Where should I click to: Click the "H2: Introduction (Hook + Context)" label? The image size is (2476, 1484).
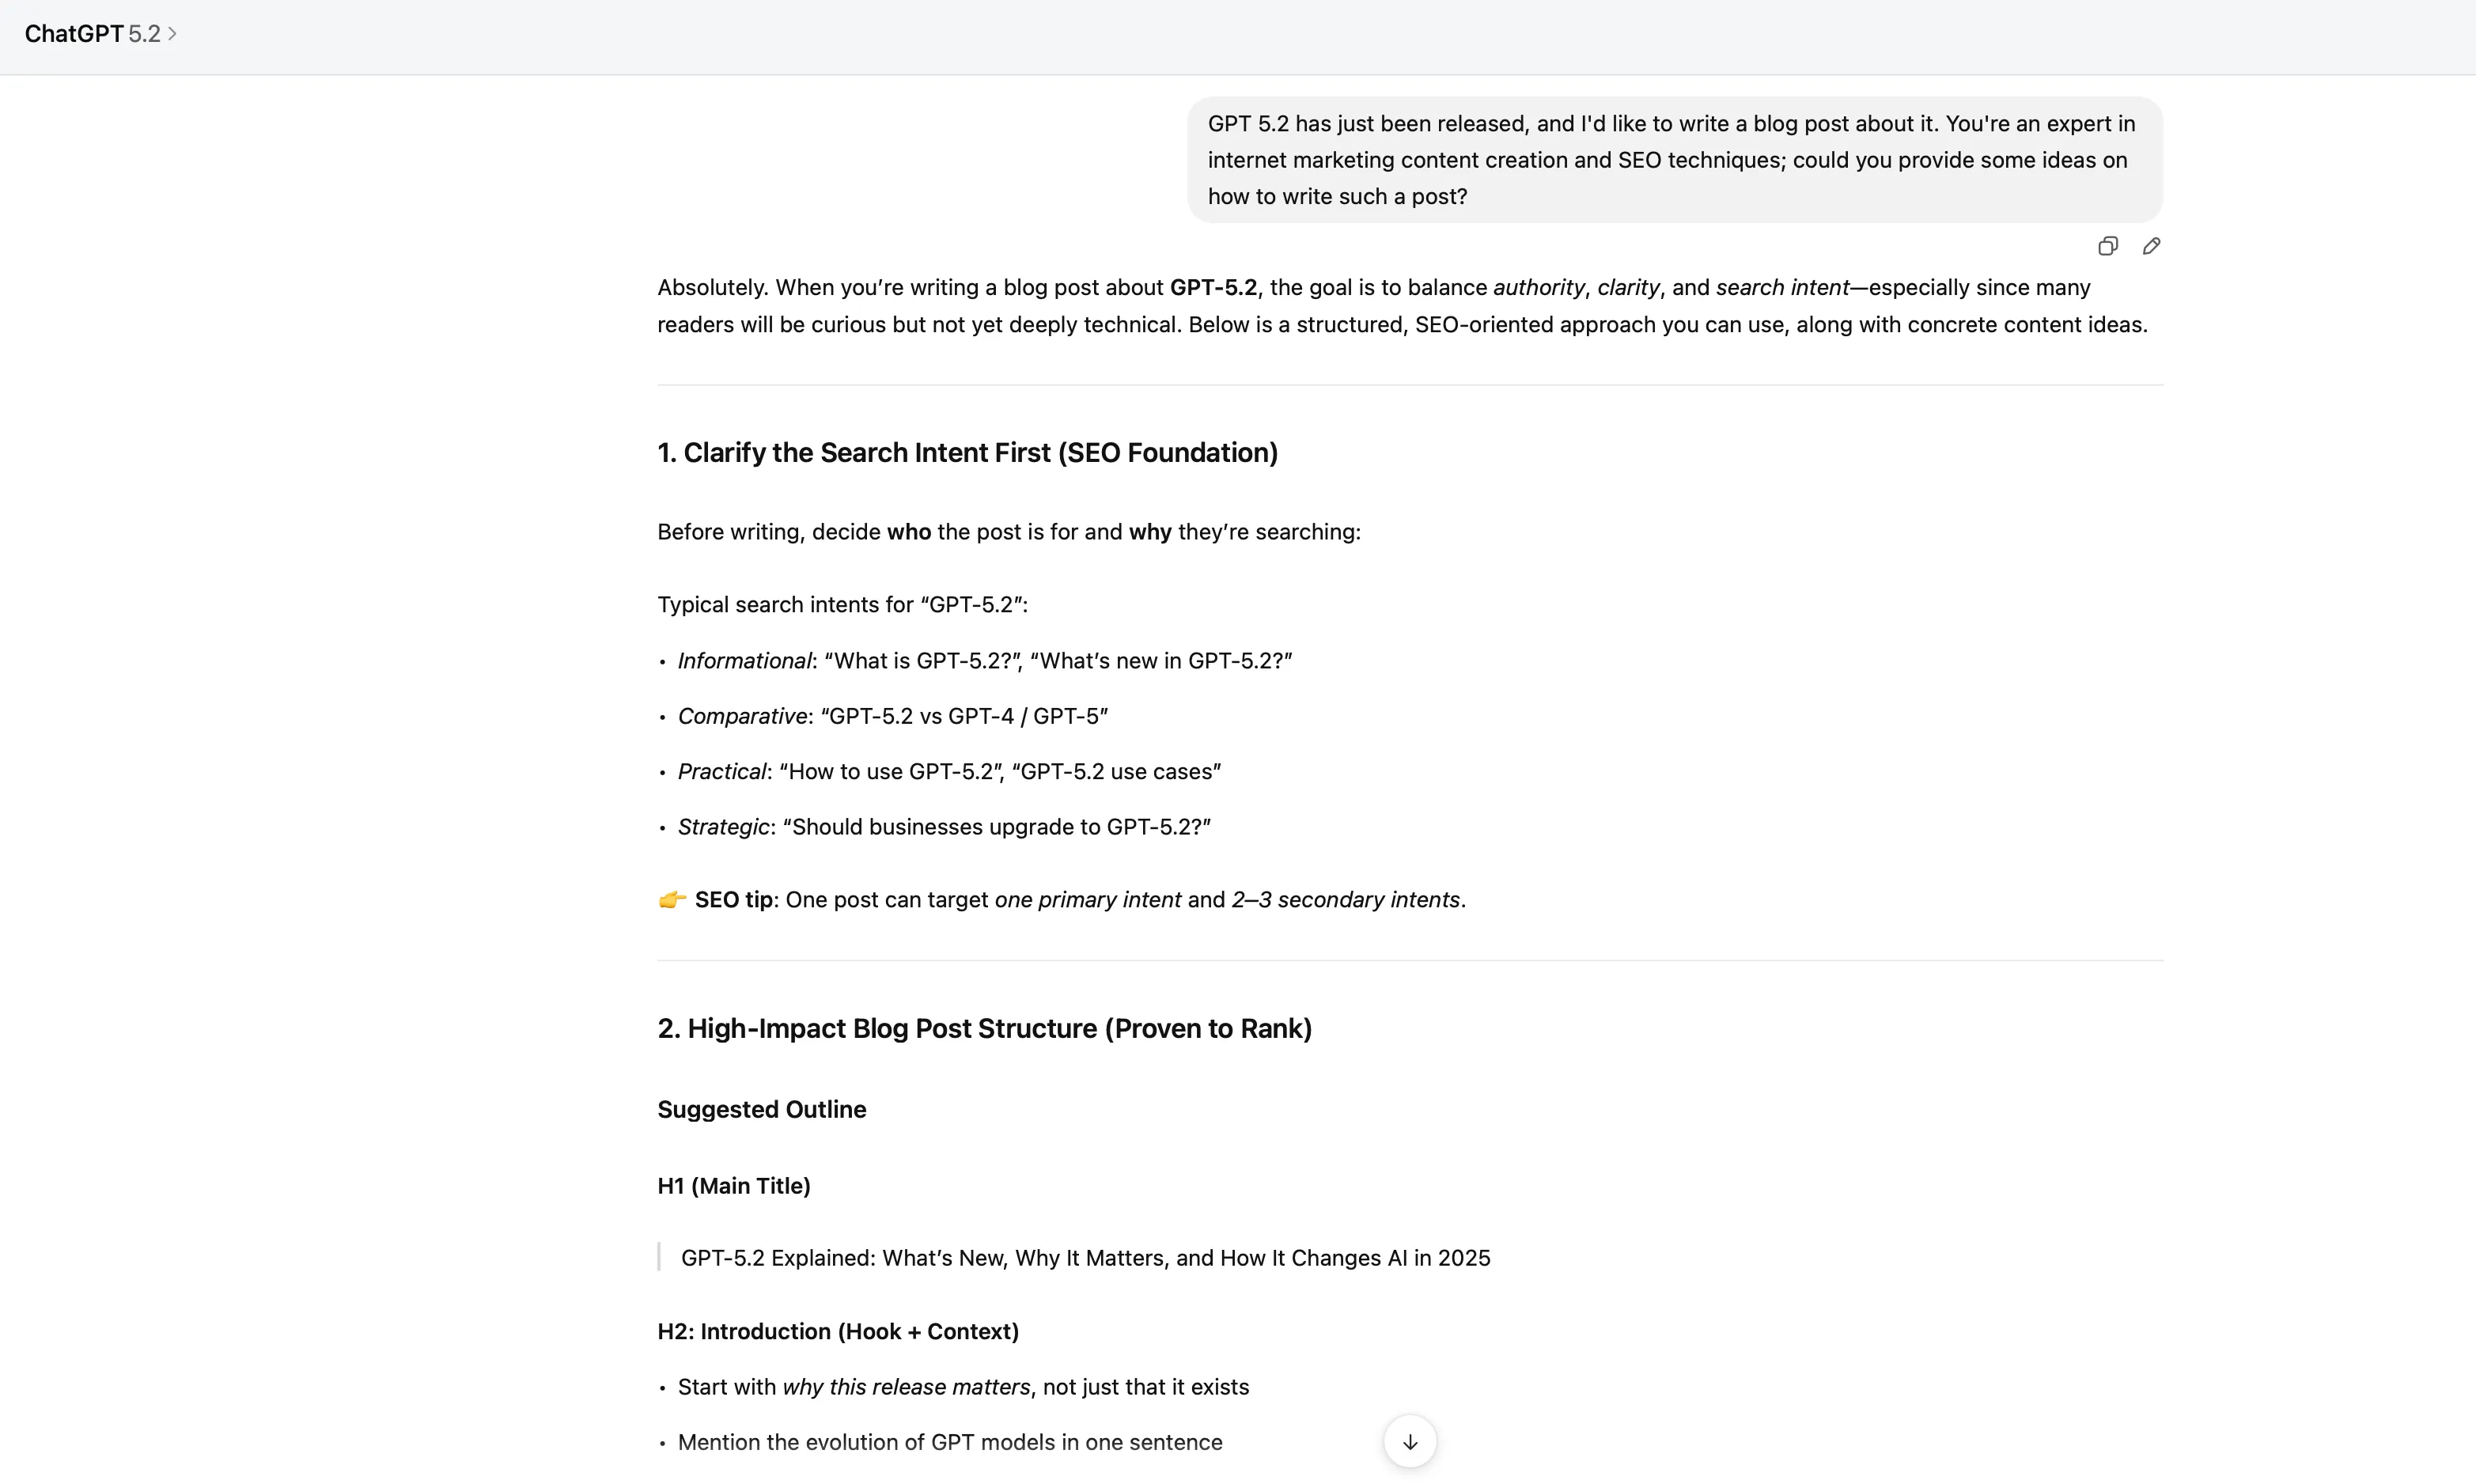coord(837,1332)
